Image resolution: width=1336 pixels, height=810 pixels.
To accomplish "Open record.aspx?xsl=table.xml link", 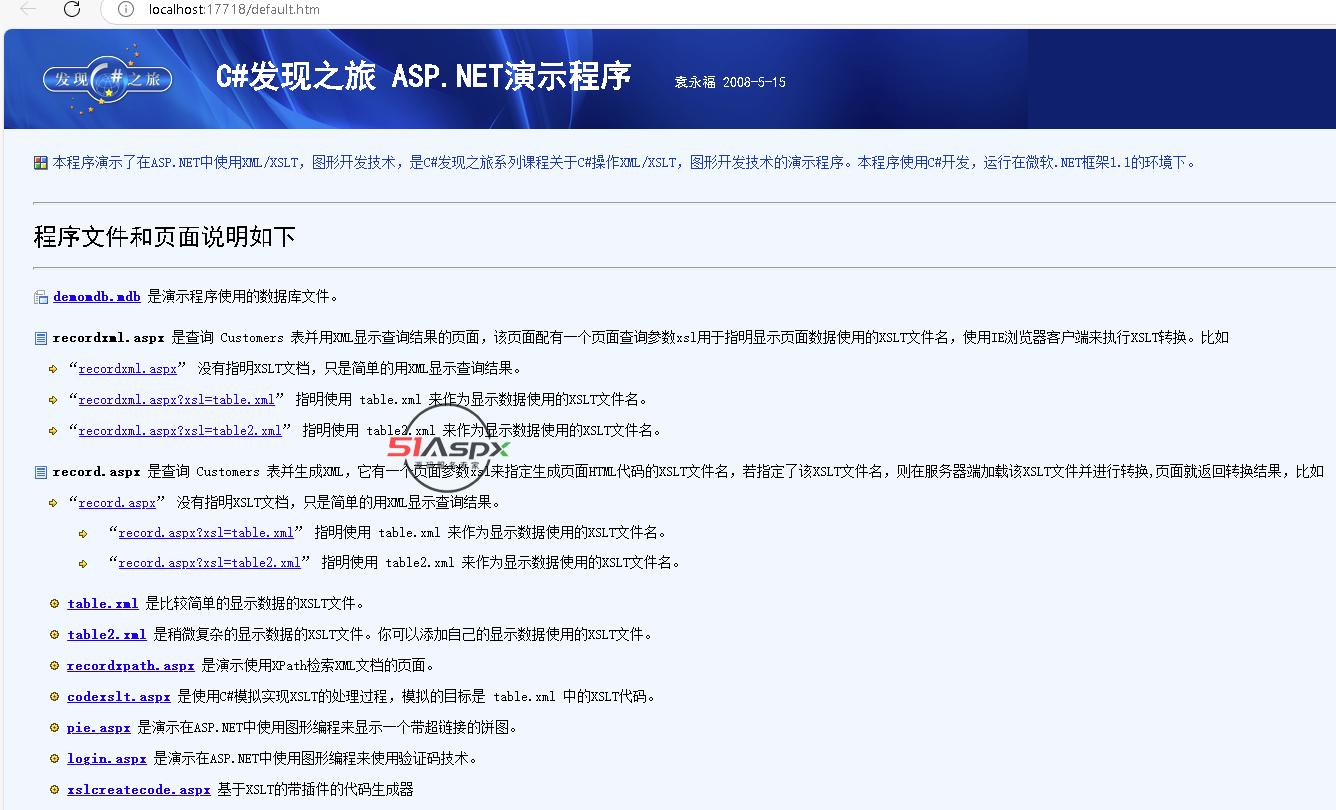I will coord(206,533).
